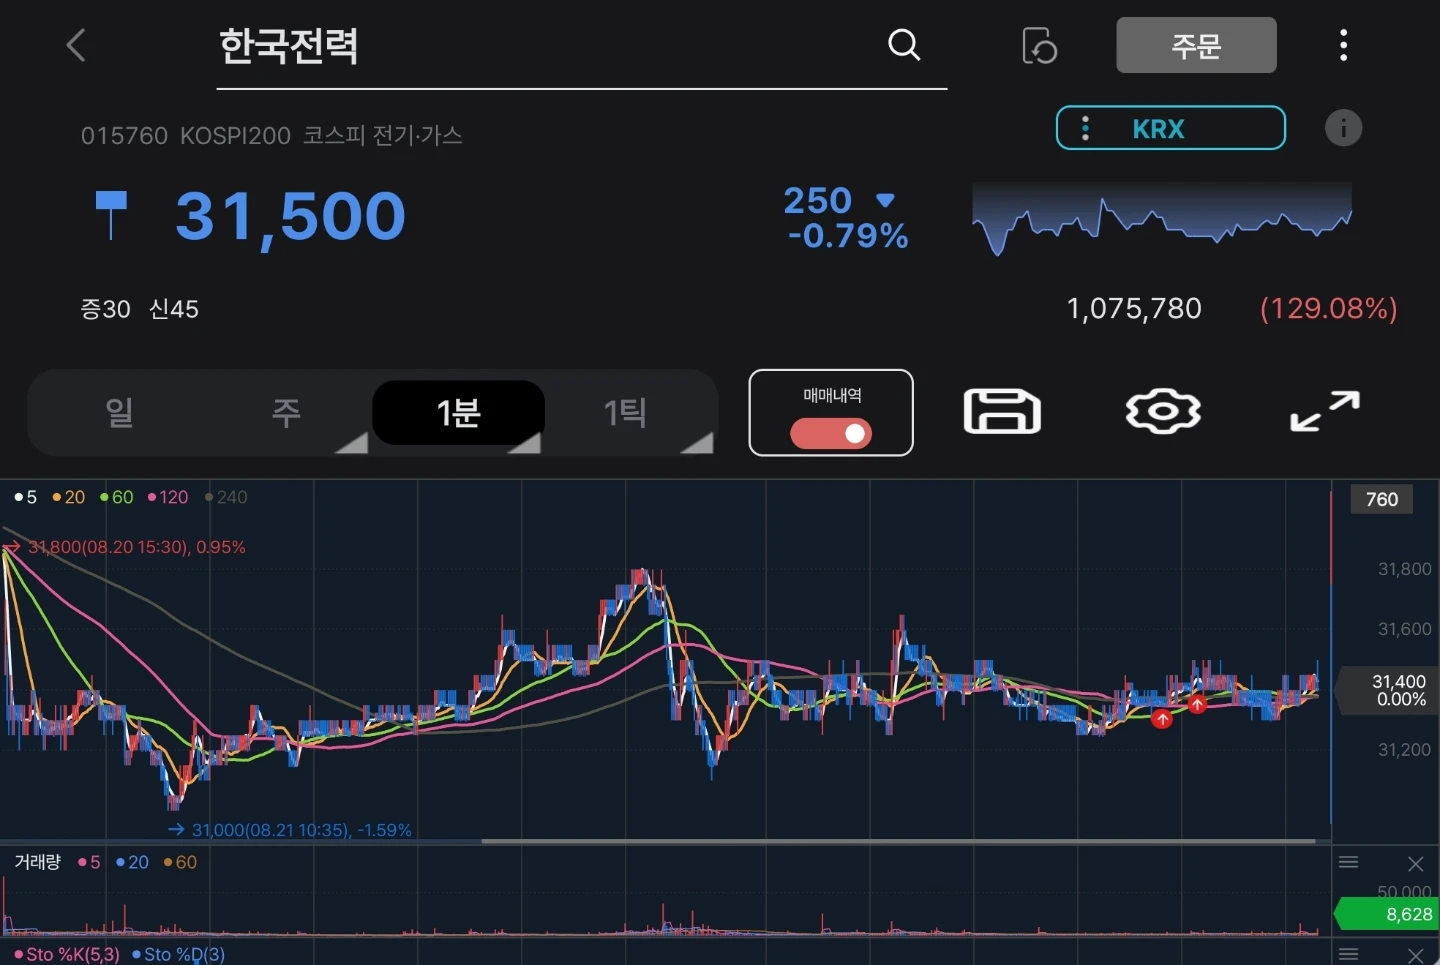Toggle the 거래량 60 volume average
This screenshot has height=965, width=1440.
(180, 862)
